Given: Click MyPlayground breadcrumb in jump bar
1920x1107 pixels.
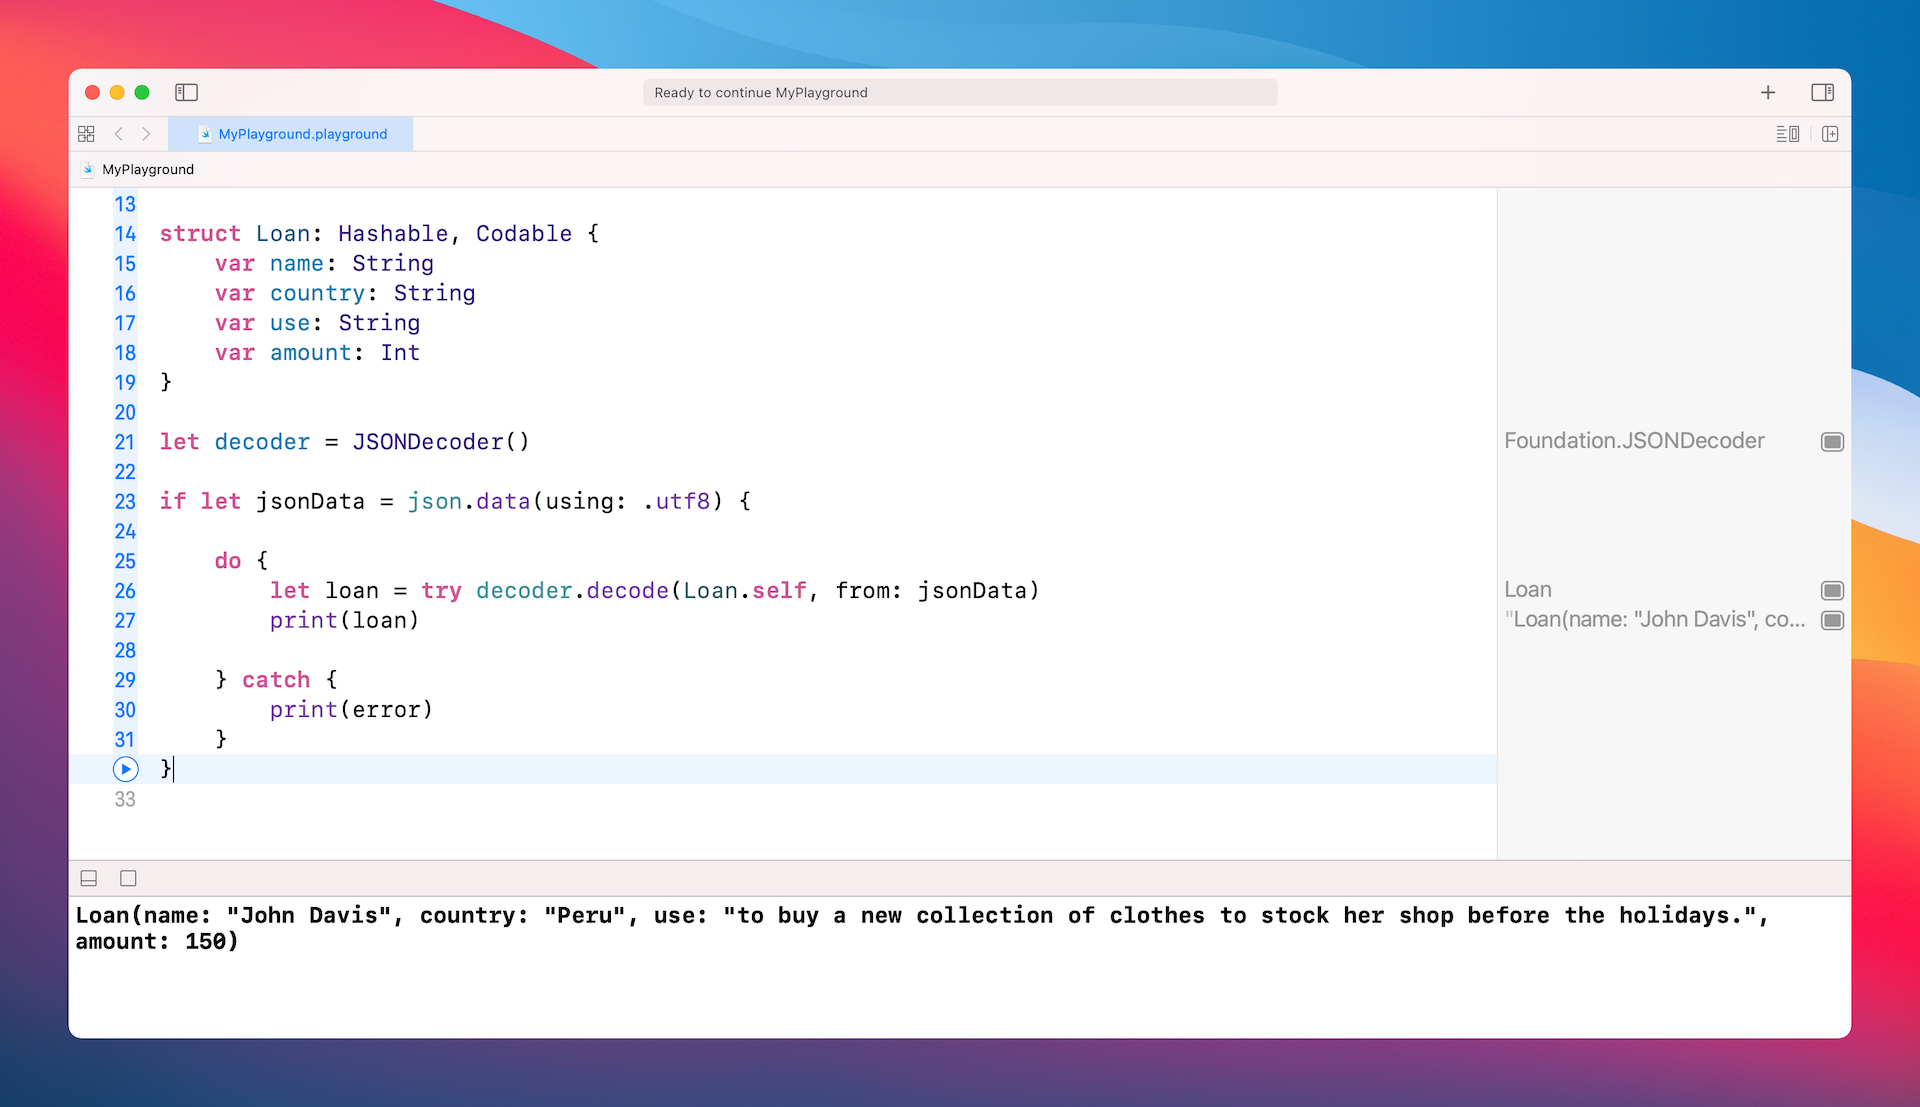Looking at the screenshot, I should pos(147,169).
